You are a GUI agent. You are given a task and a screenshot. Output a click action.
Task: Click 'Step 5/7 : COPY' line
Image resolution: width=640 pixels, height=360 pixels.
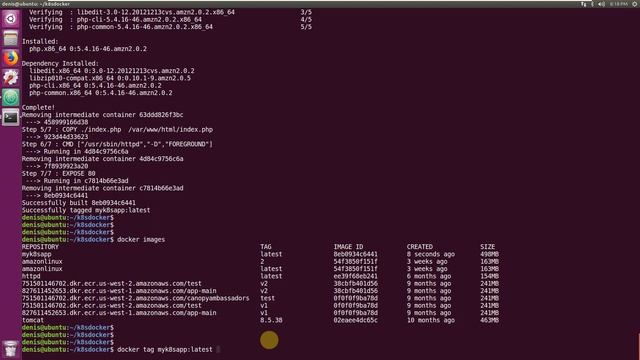click(x=118, y=129)
